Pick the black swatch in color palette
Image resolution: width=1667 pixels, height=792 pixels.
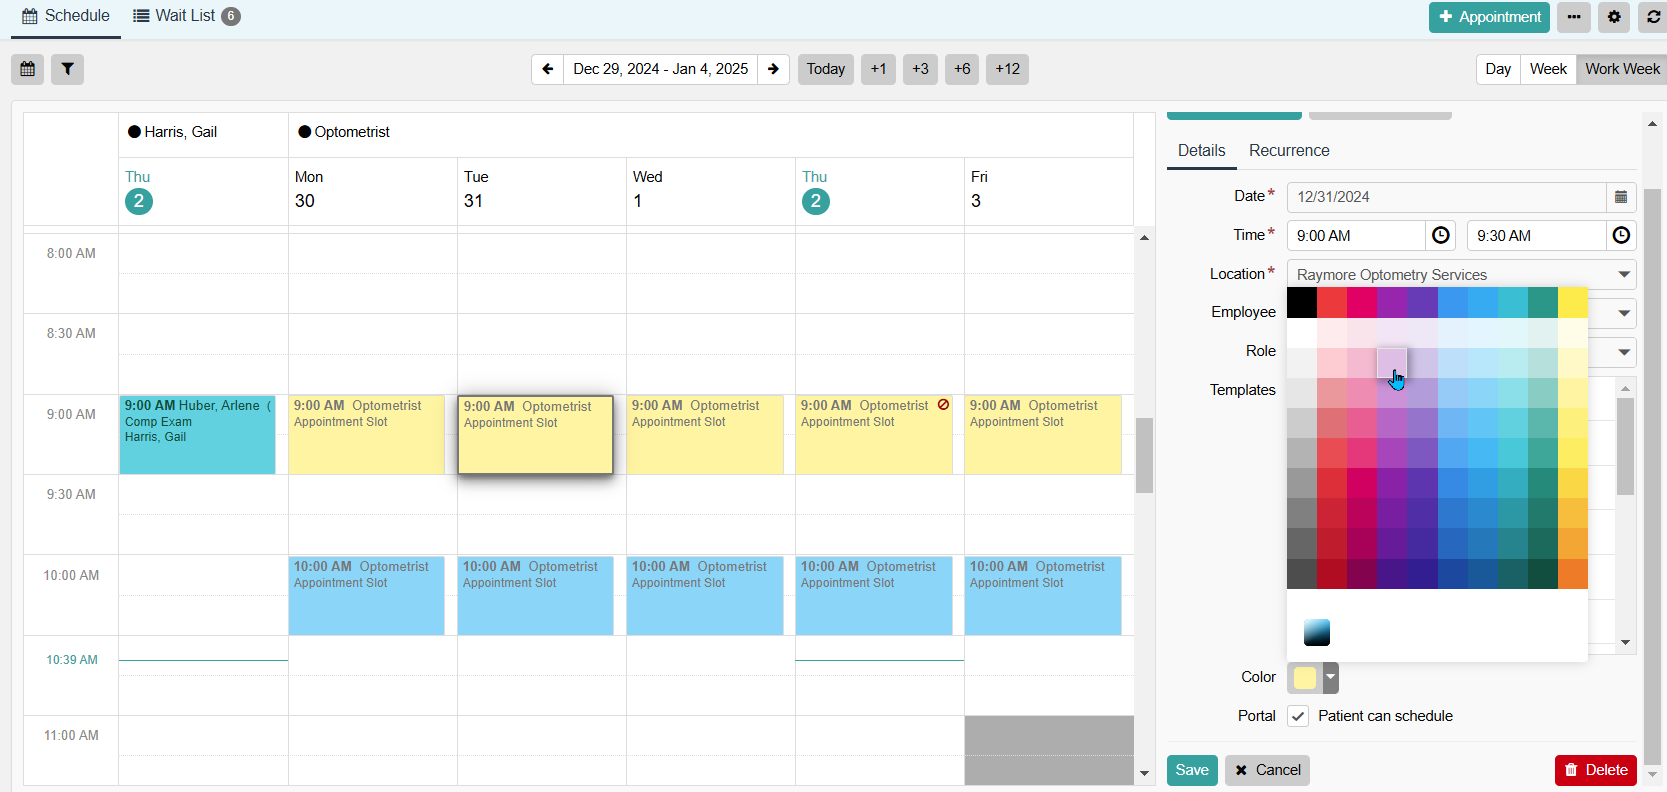tap(1302, 303)
